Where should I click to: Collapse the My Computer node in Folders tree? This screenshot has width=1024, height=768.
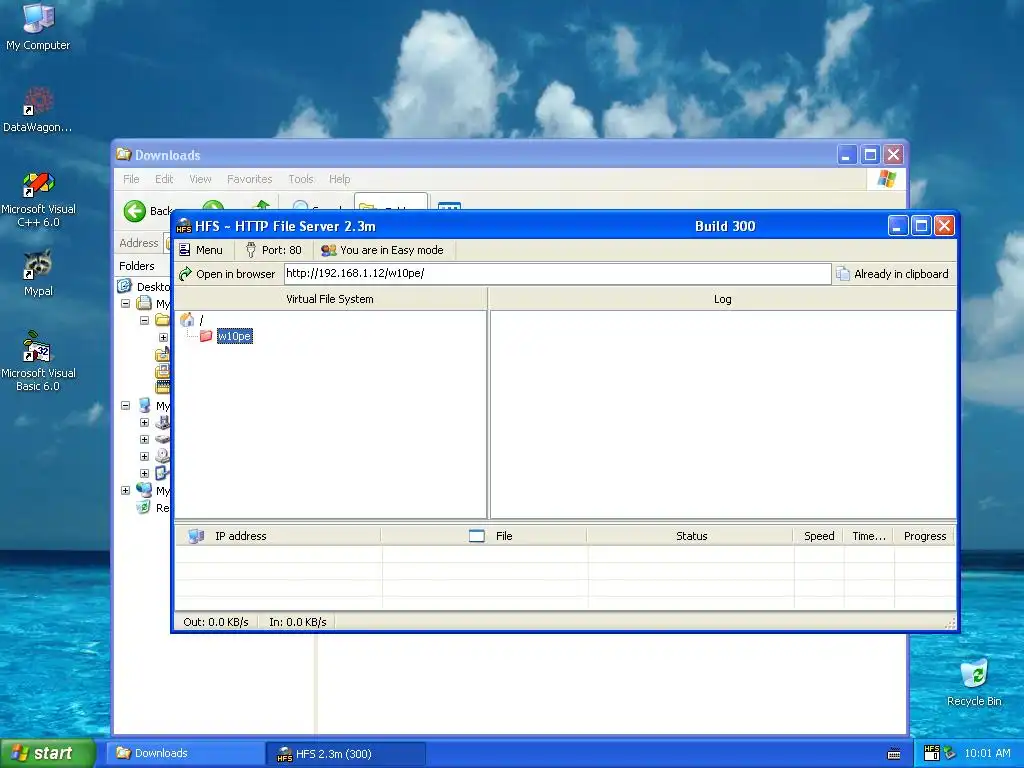[x=125, y=406]
